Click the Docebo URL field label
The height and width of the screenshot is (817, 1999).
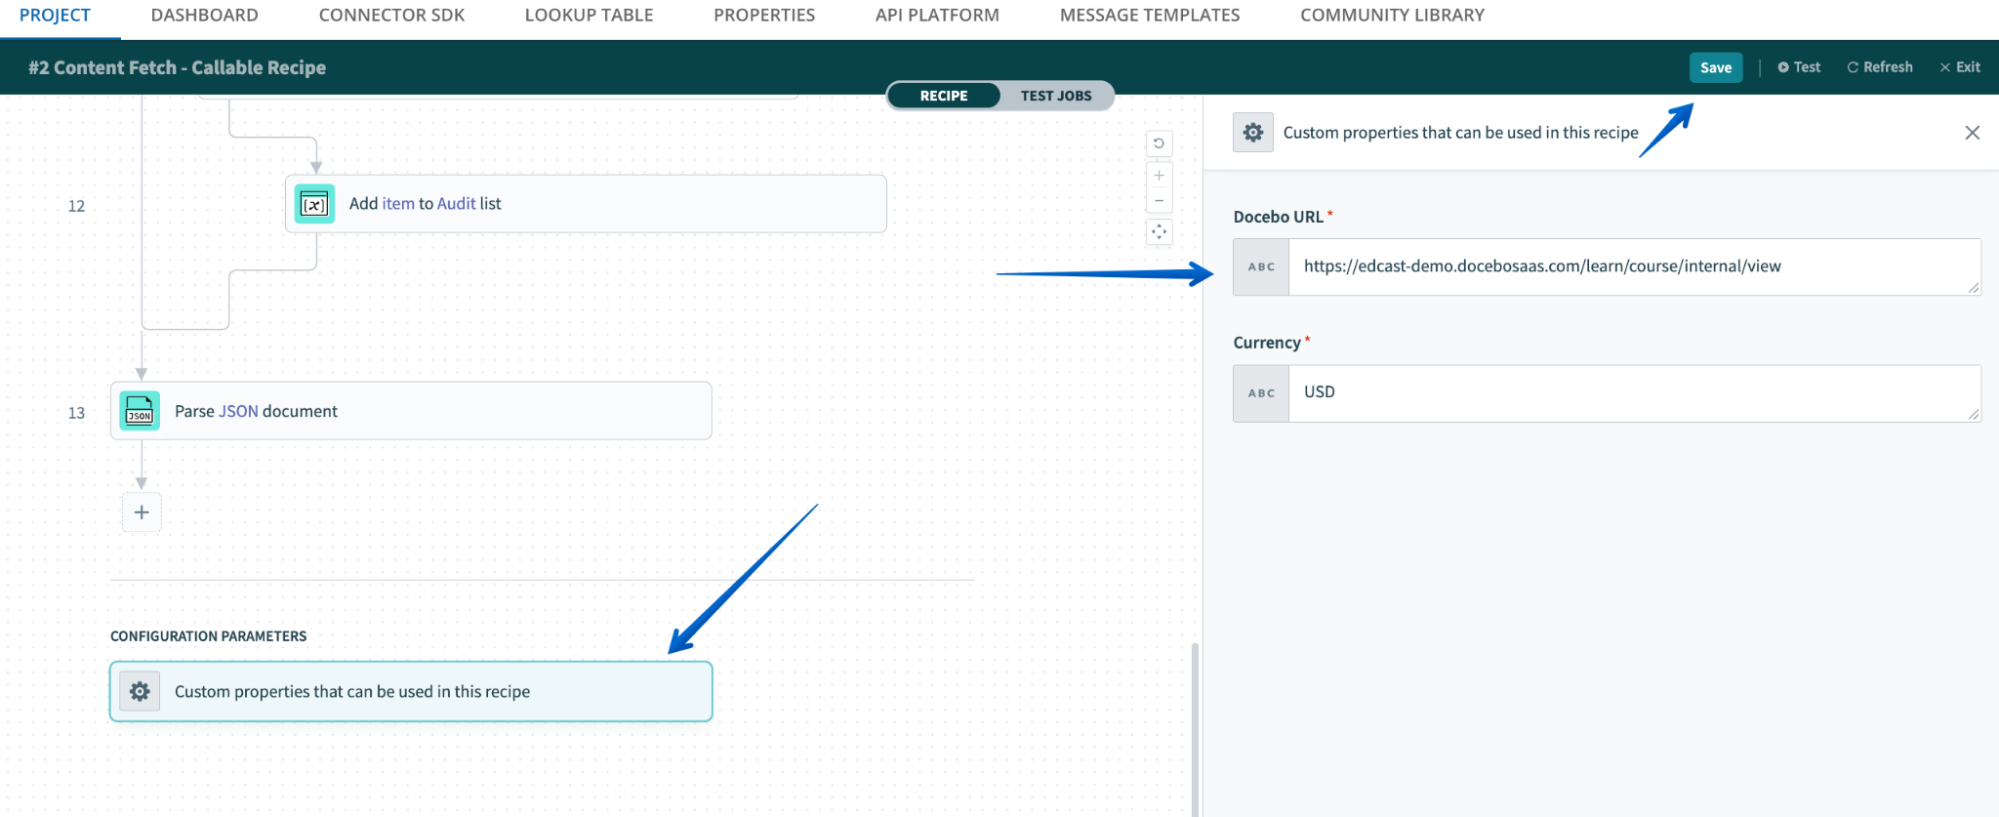(1278, 217)
